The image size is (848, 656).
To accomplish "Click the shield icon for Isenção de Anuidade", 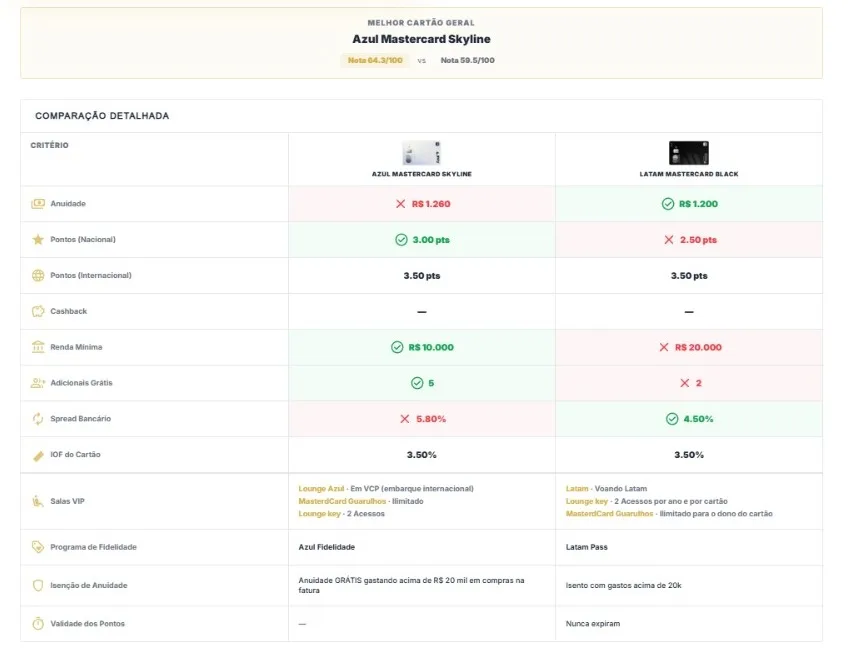I will click(38, 585).
